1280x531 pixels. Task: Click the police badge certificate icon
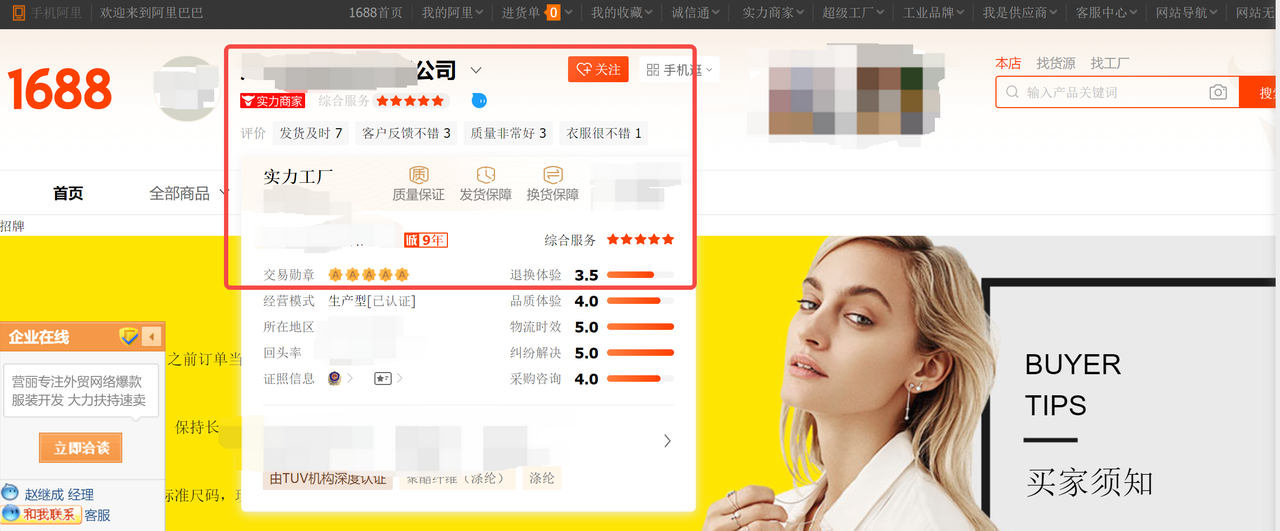tap(334, 379)
